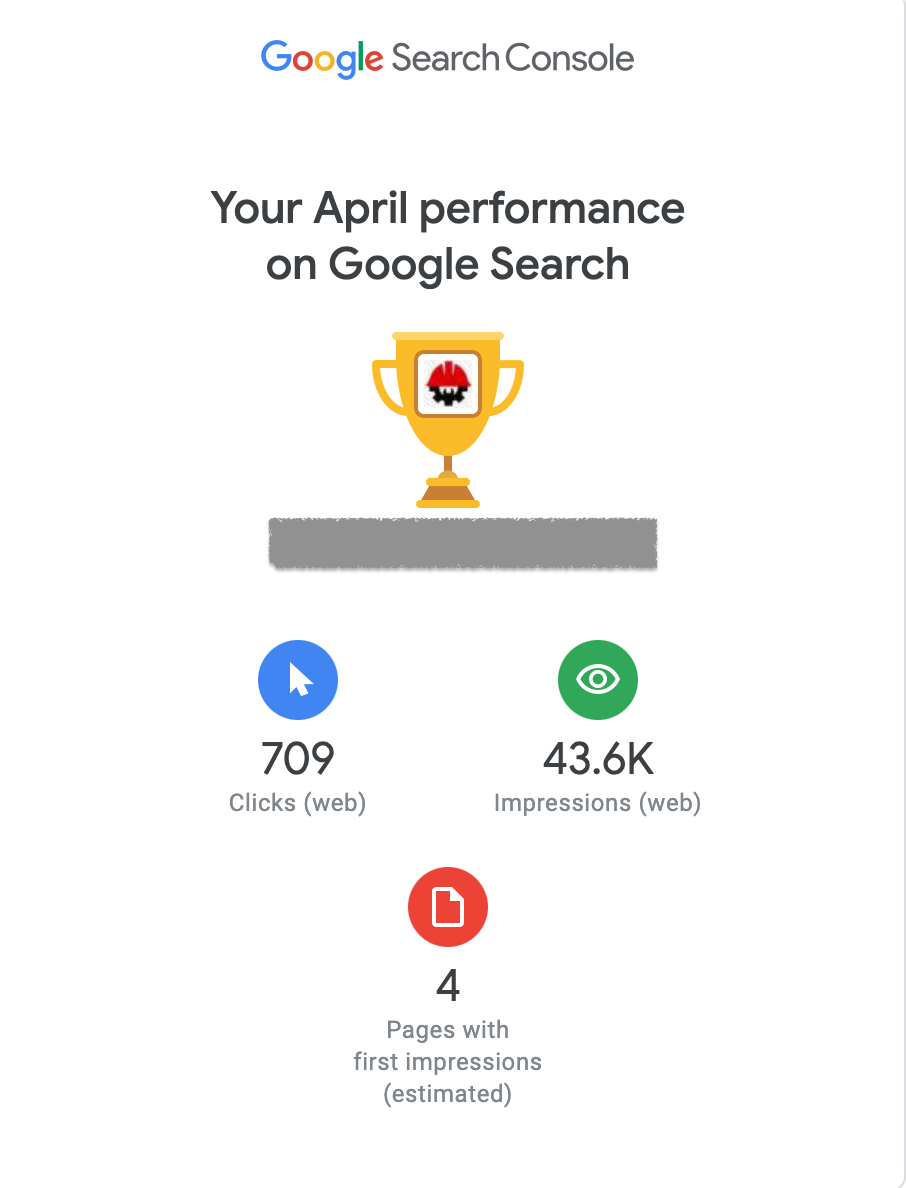Click the "on Google Search" heading line

click(448, 265)
